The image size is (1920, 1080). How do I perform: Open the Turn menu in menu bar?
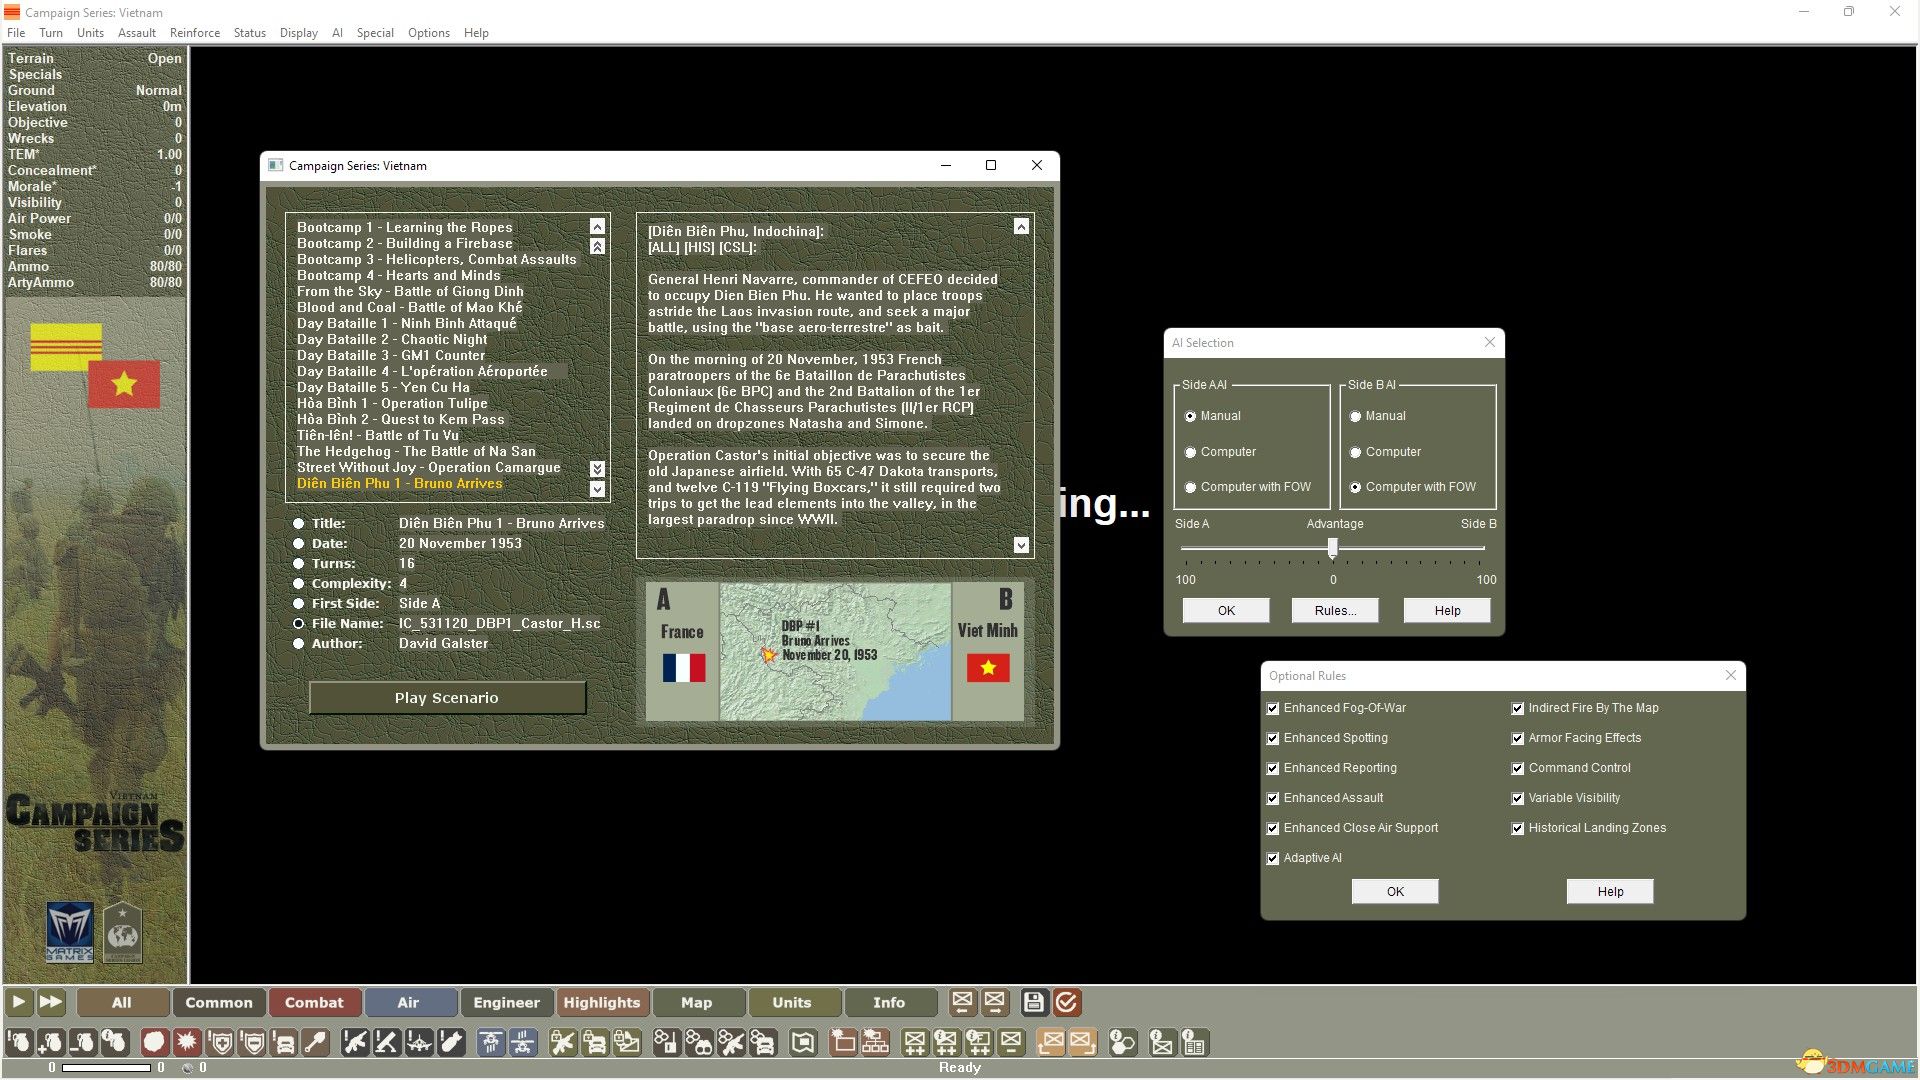click(49, 32)
